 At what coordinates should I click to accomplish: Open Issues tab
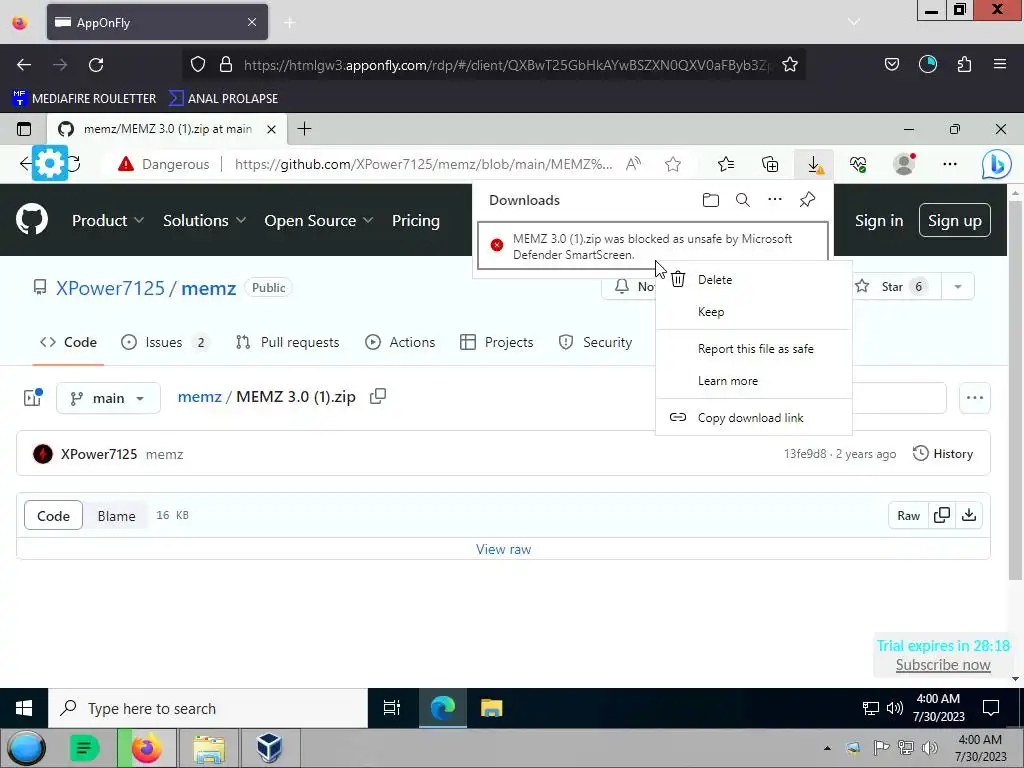pos(165,342)
